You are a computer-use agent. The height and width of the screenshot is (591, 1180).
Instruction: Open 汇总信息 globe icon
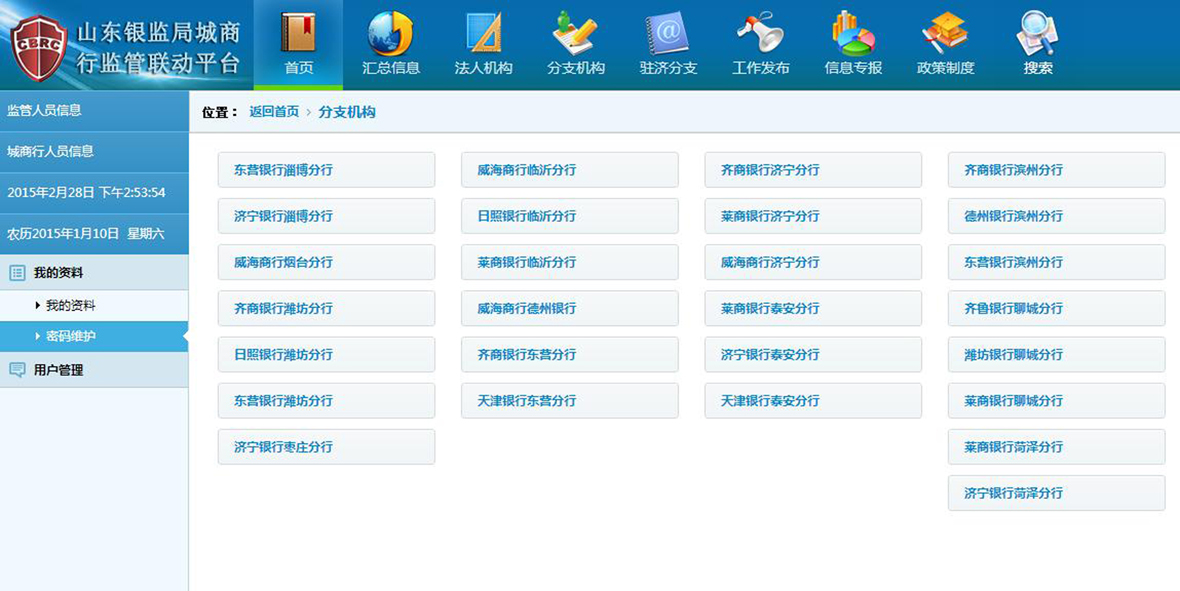[x=390, y=33]
